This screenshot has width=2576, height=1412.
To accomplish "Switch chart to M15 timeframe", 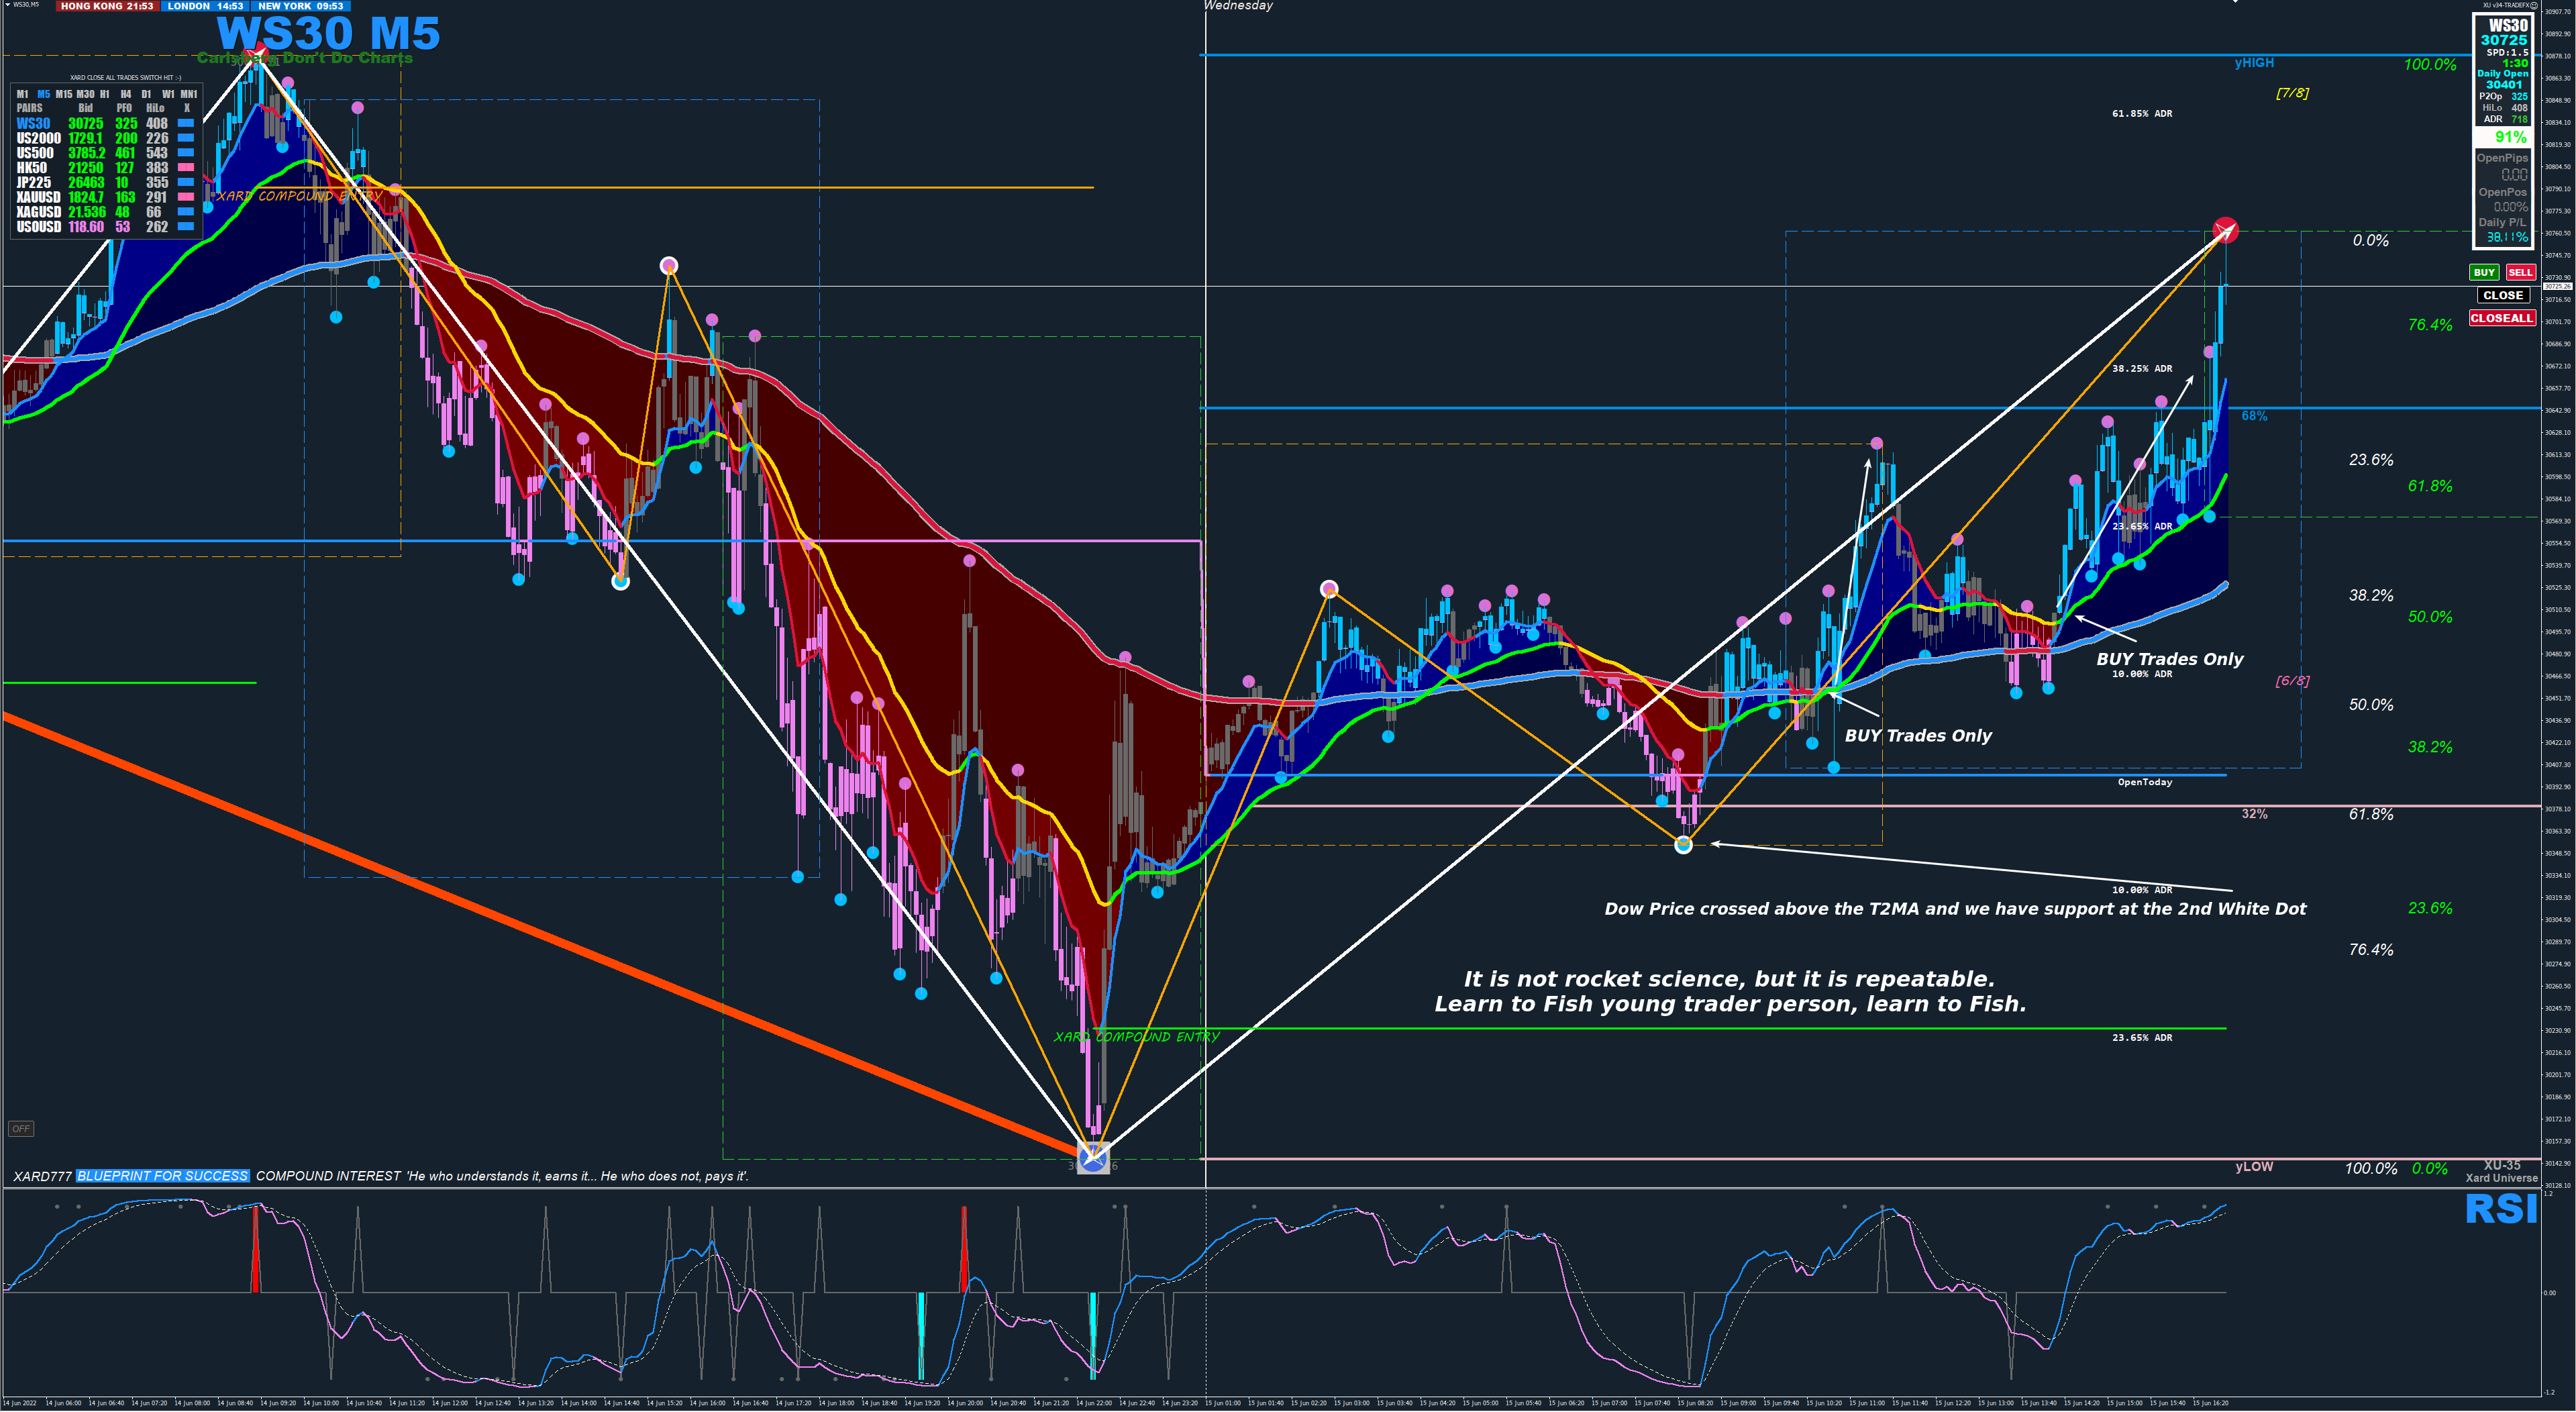I will 64,94.
